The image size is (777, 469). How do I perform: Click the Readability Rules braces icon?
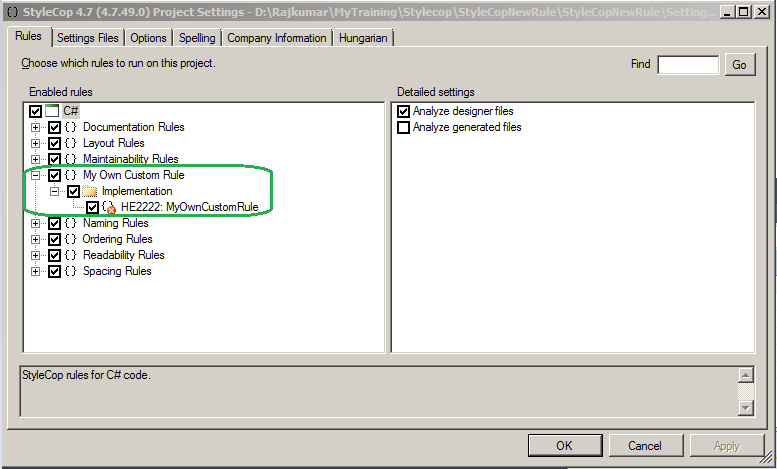pos(71,255)
